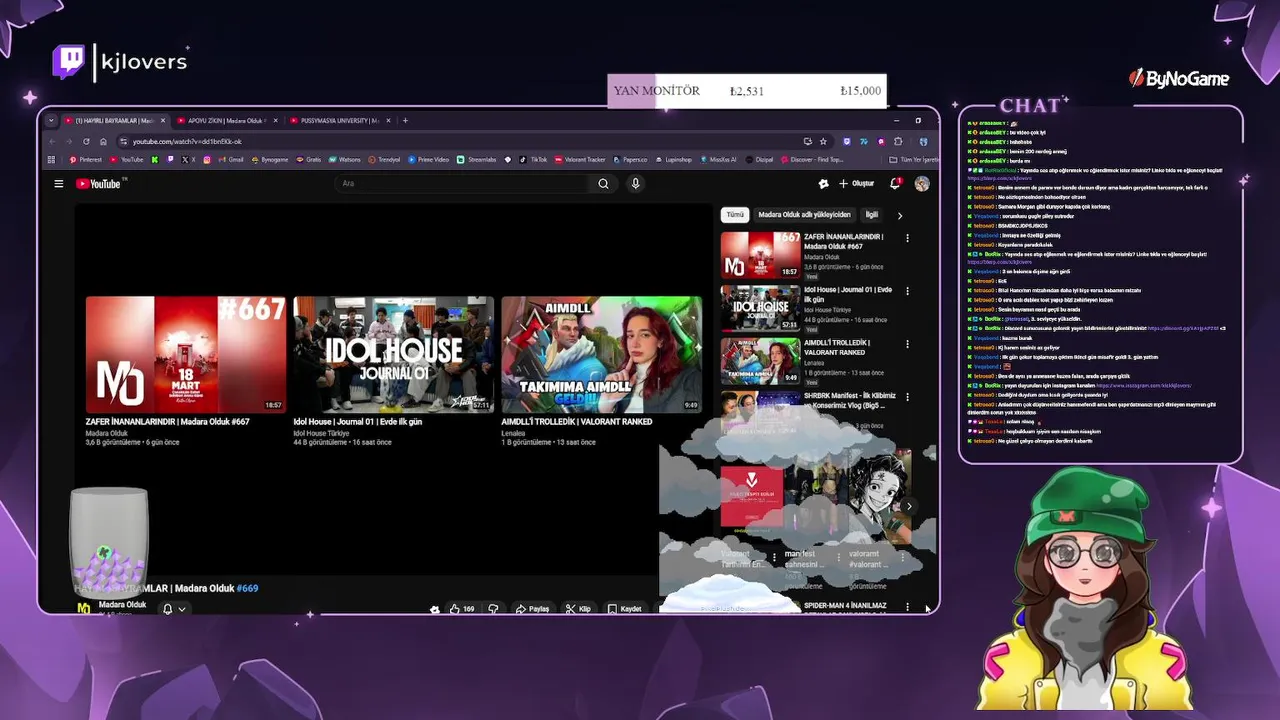Open the Discover - Find Top bookmark
The width and height of the screenshot is (1280, 720).
(x=812, y=159)
